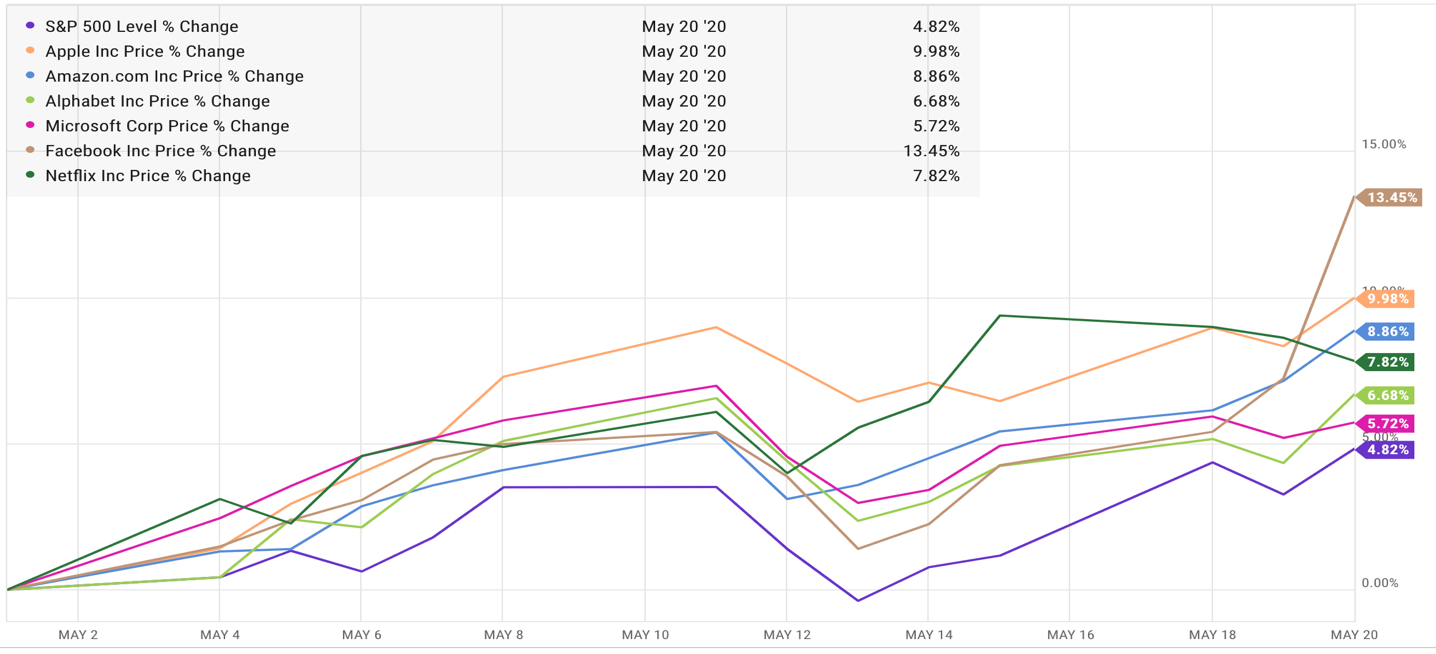Click the magenta 5.72% end-of-line flag
The image size is (1436, 654).
click(1385, 425)
